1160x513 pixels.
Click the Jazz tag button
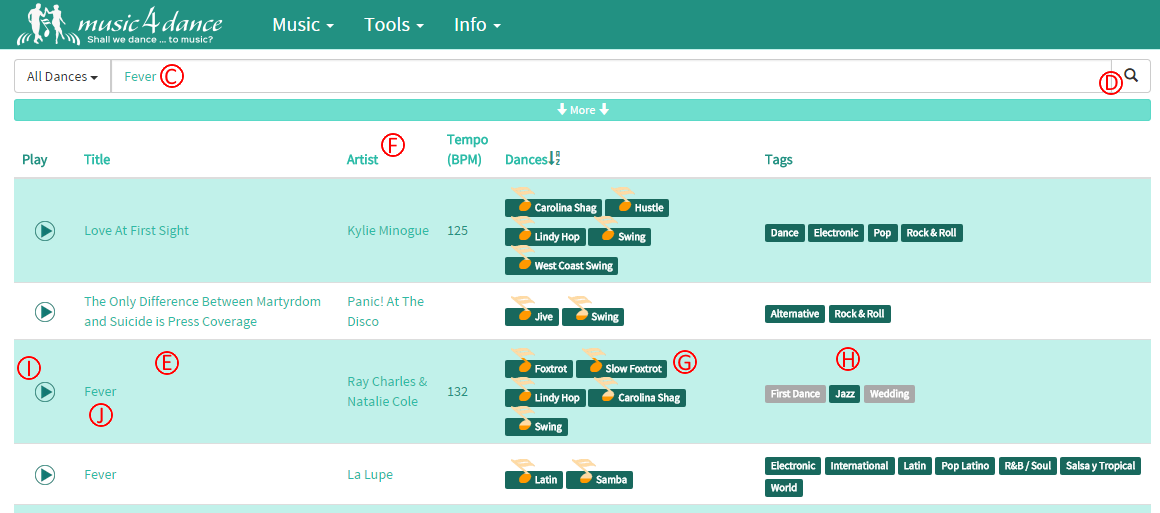845,394
